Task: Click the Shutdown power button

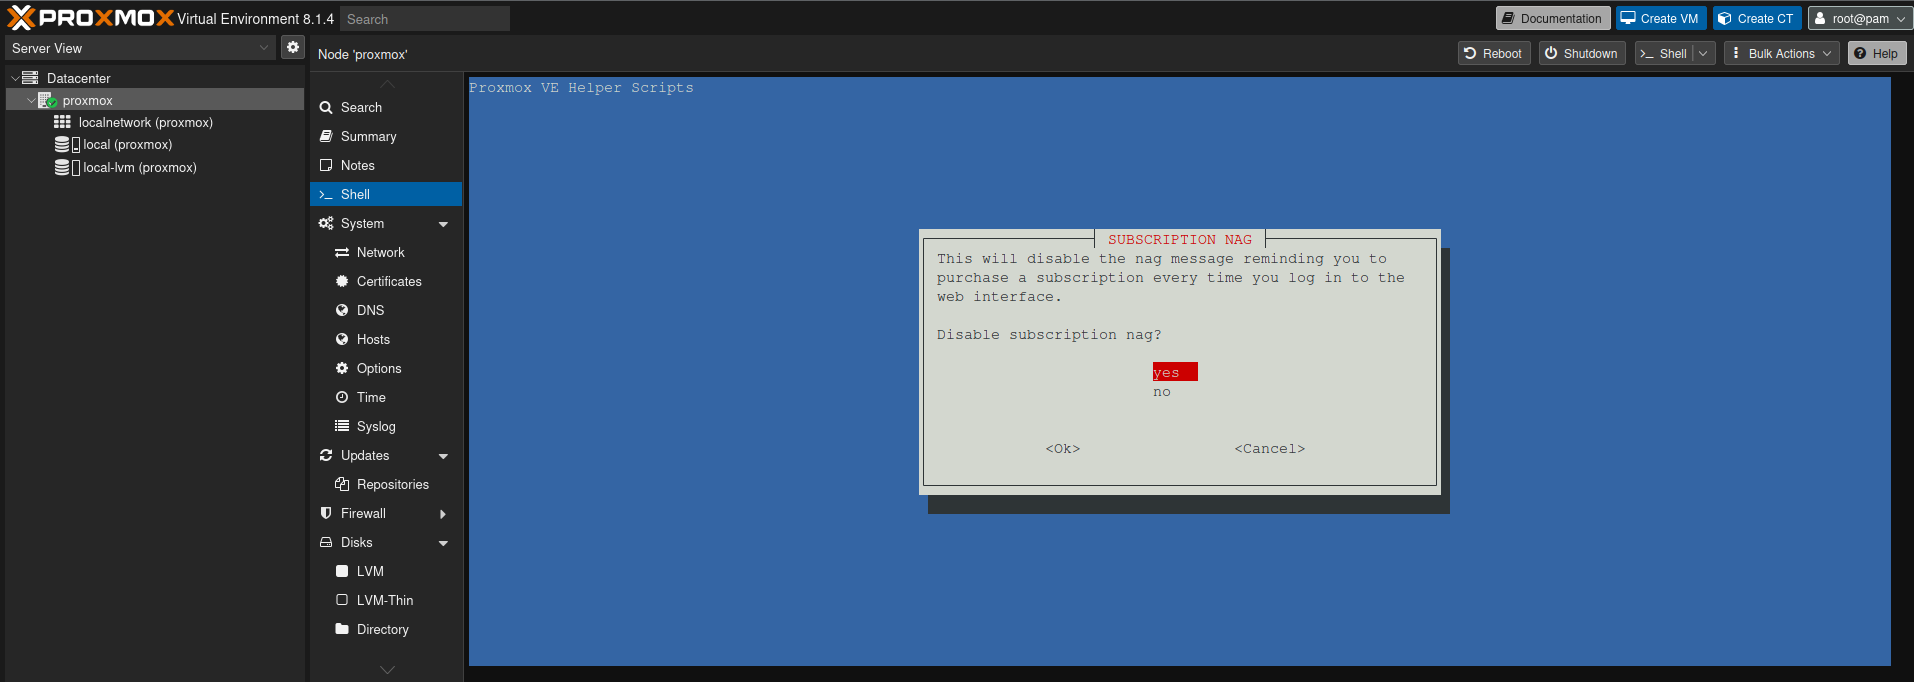Action: 1582,54
